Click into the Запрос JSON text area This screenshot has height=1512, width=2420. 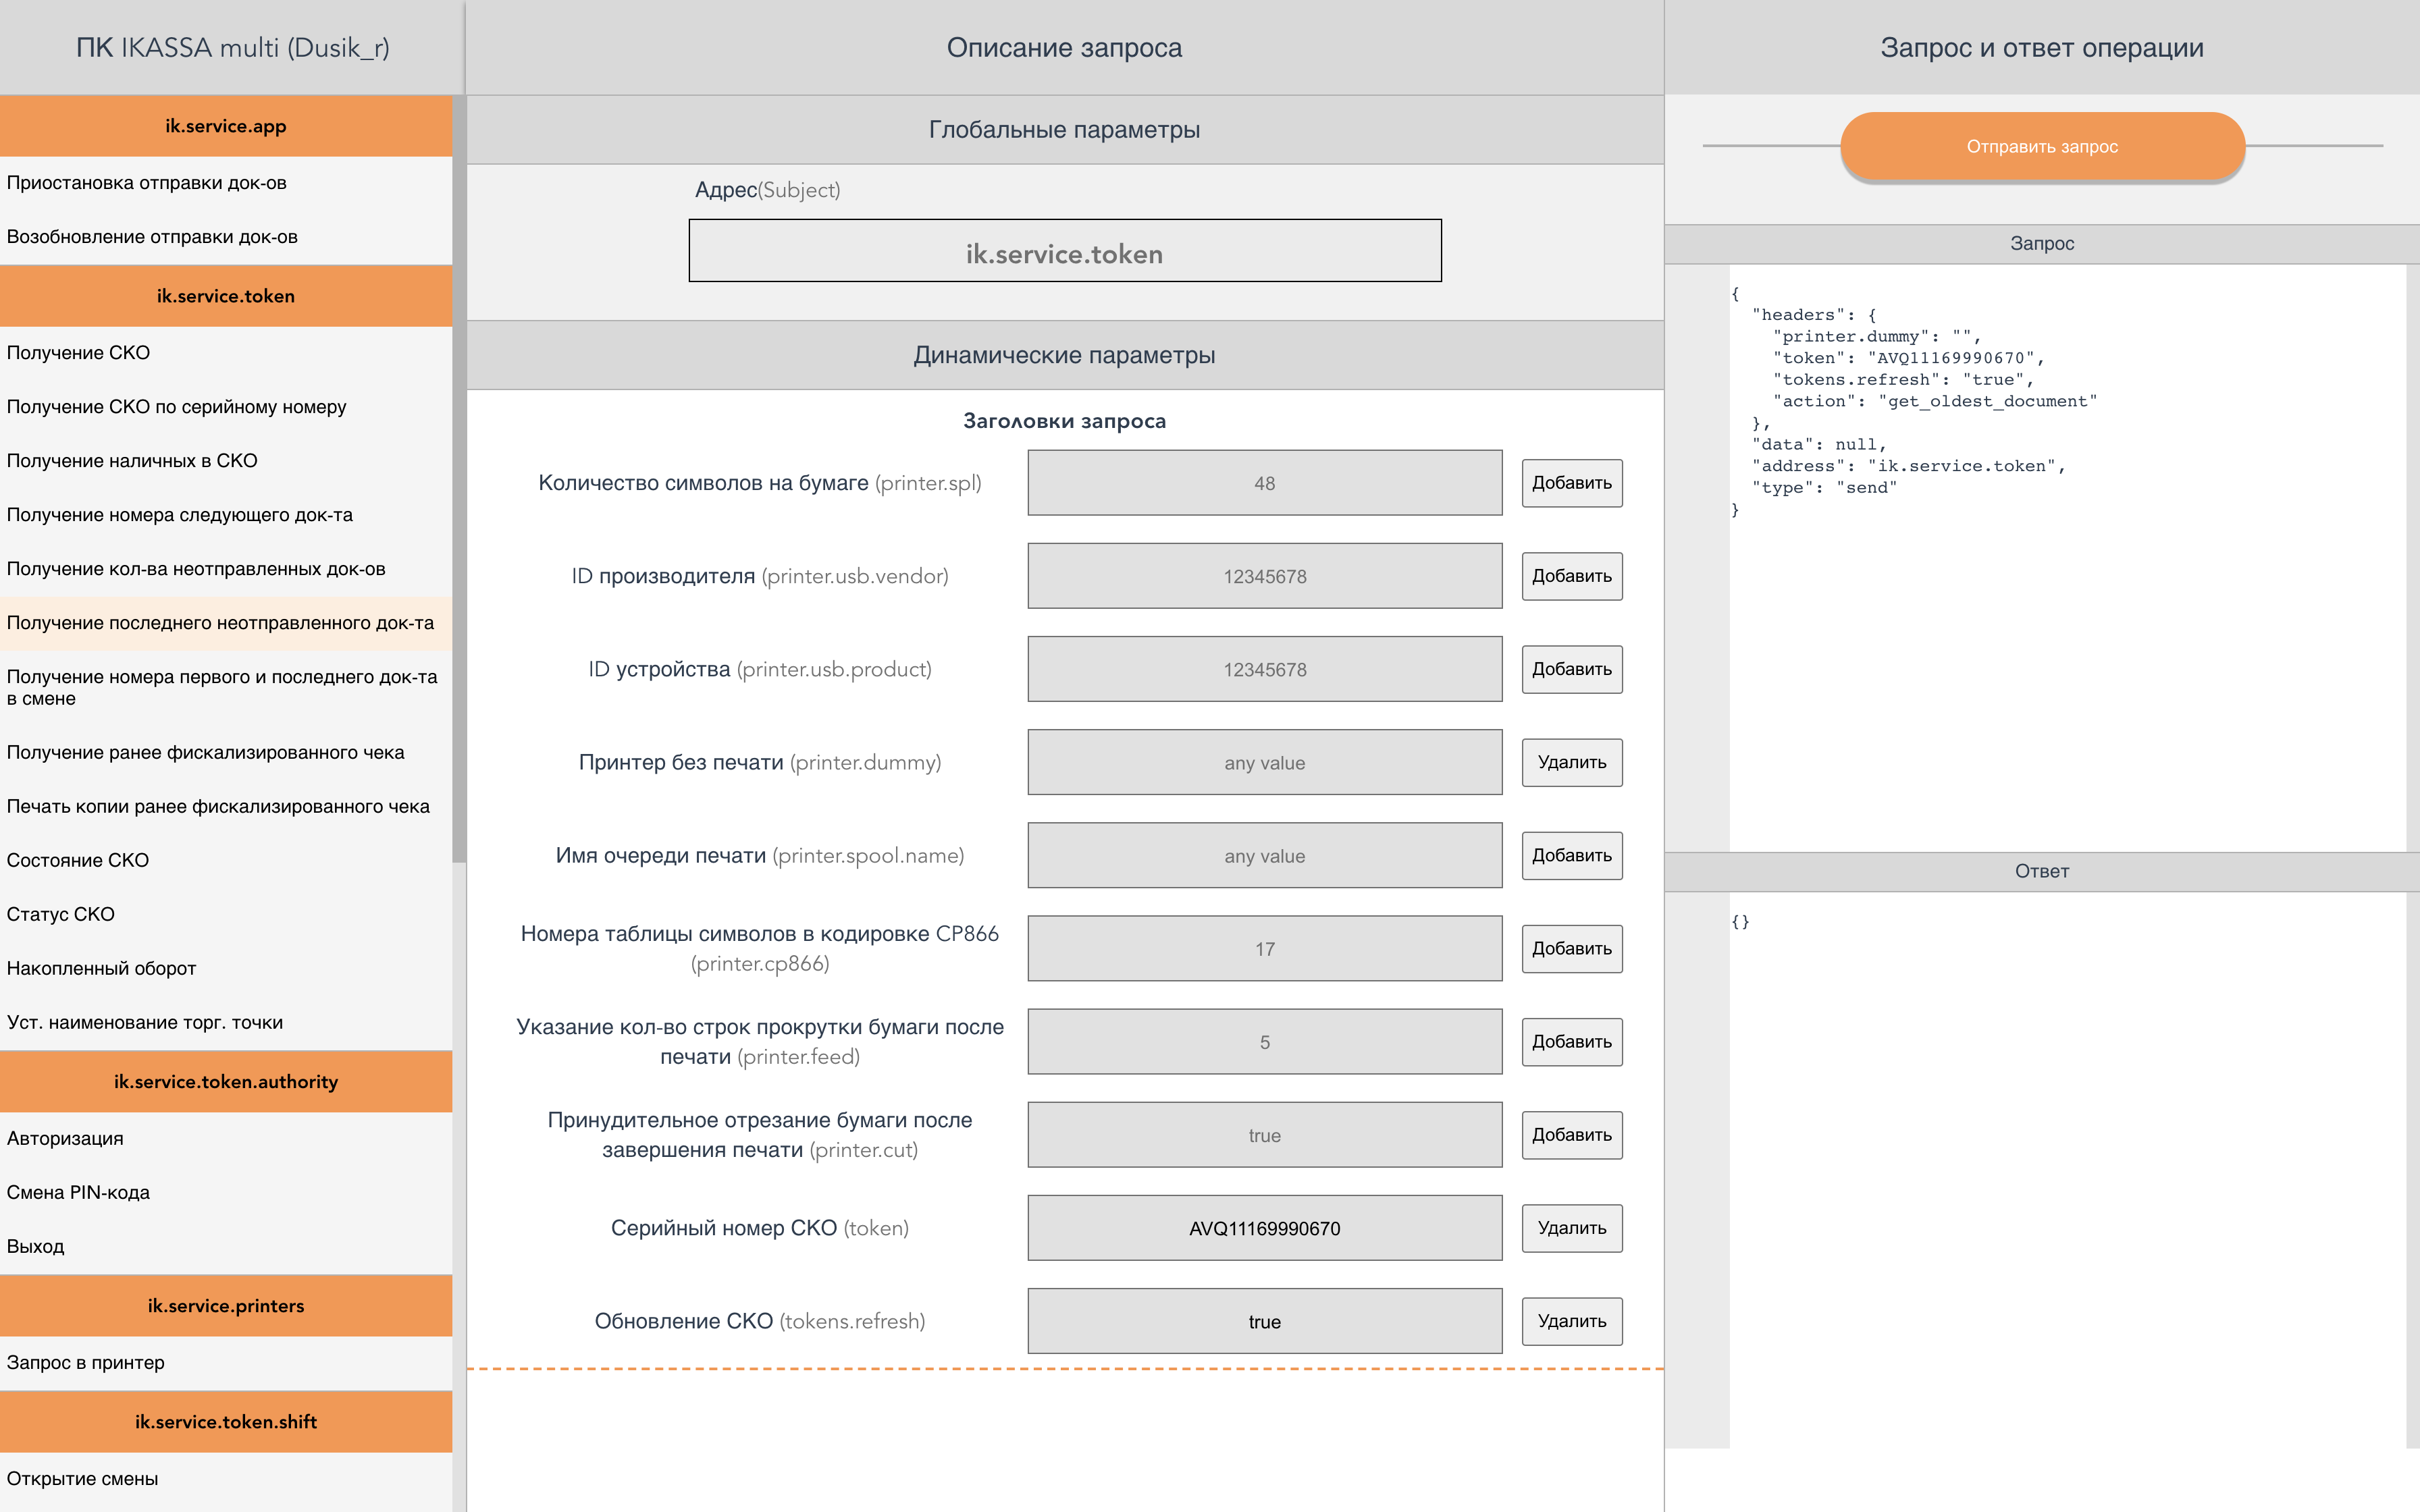(x=2066, y=650)
